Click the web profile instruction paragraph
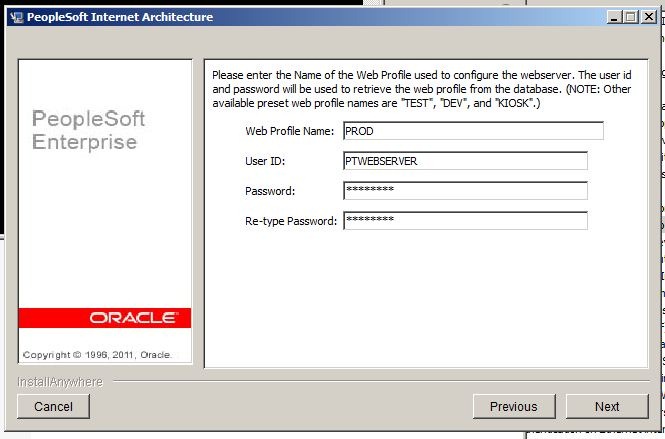This screenshot has width=665, height=439. (425, 89)
